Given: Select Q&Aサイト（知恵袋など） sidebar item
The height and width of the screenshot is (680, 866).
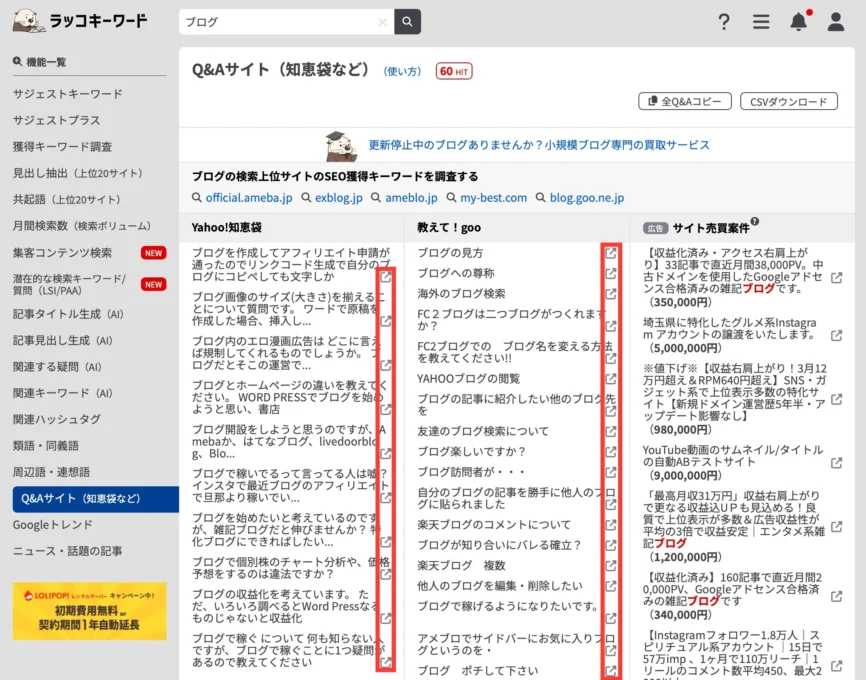Looking at the screenshot, I should pos(96,499).
